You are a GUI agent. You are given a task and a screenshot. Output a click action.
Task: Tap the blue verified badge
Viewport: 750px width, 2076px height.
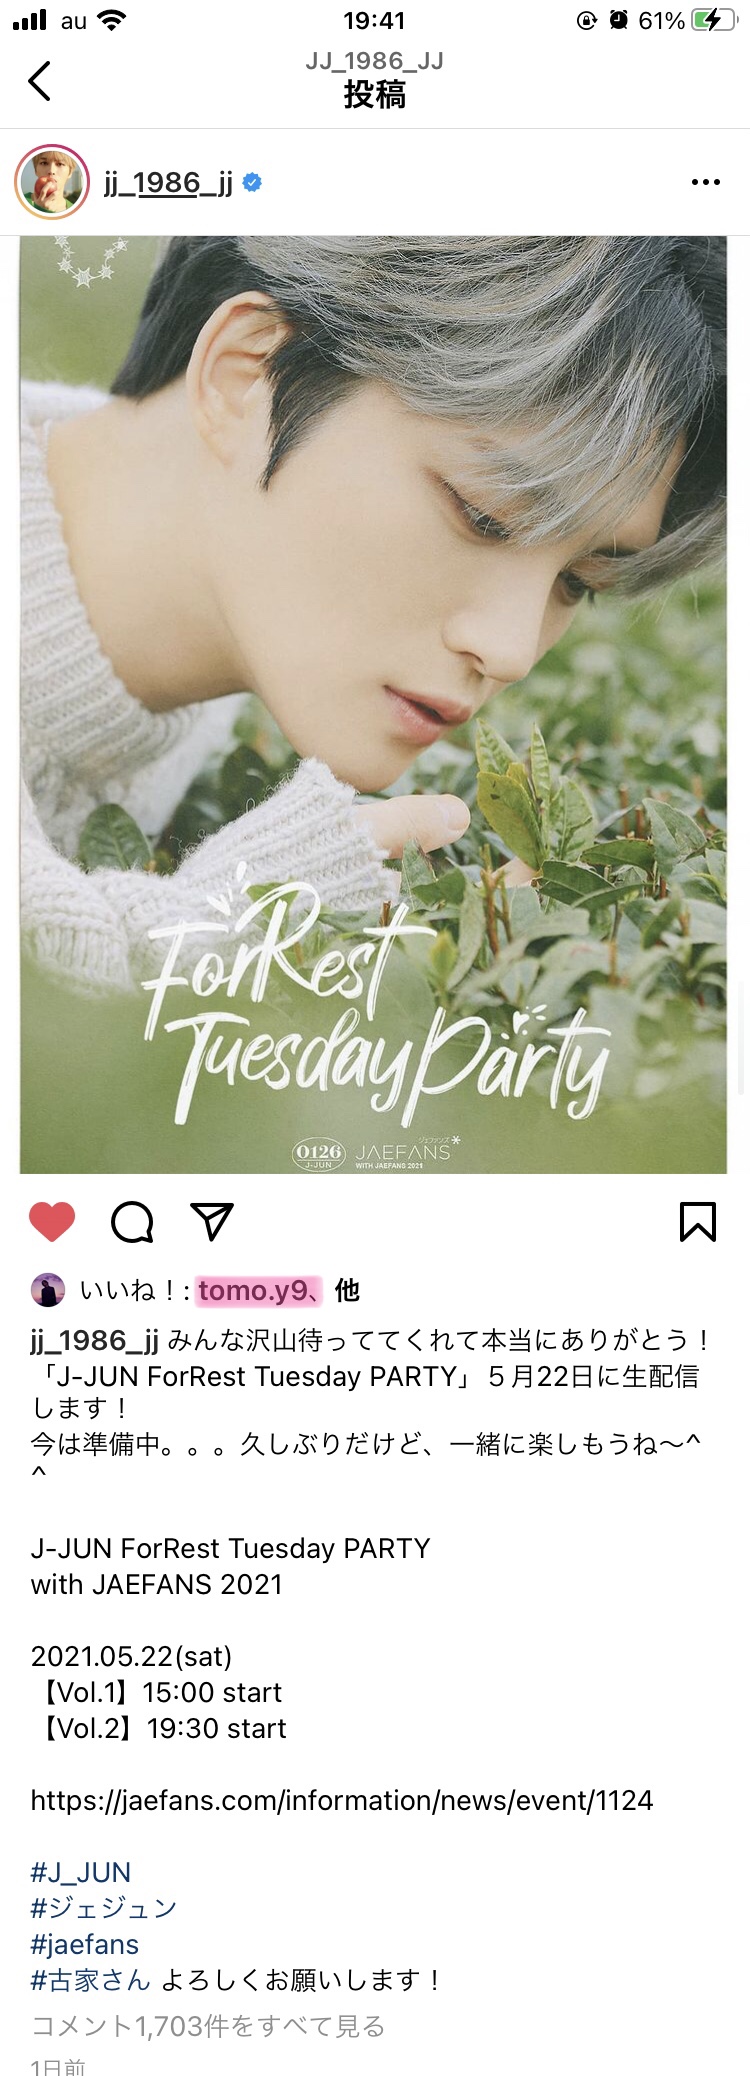pos(253,183)
